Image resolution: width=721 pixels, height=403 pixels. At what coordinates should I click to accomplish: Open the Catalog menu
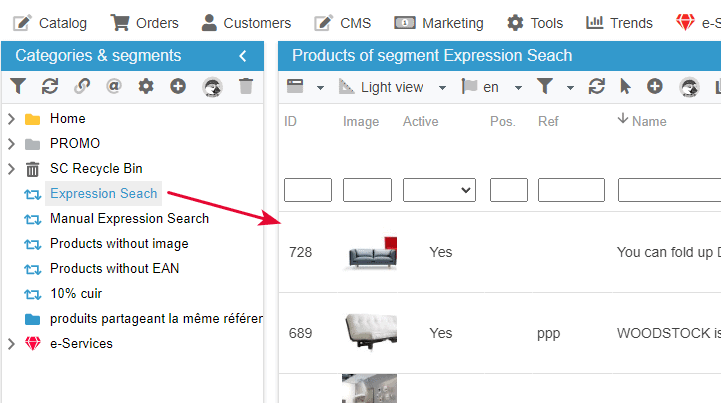pos(50,22)
